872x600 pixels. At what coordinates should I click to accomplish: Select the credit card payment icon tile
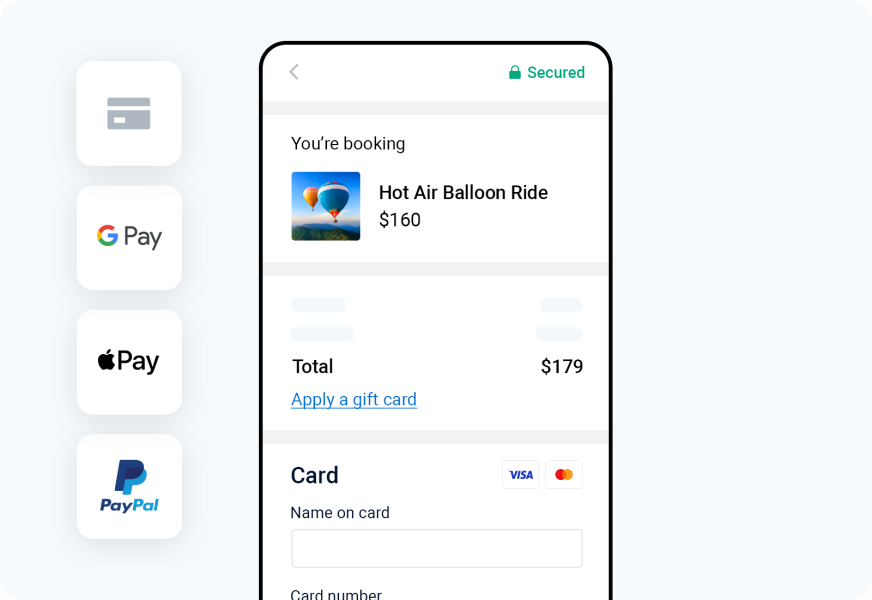click(x=129, y=113)
